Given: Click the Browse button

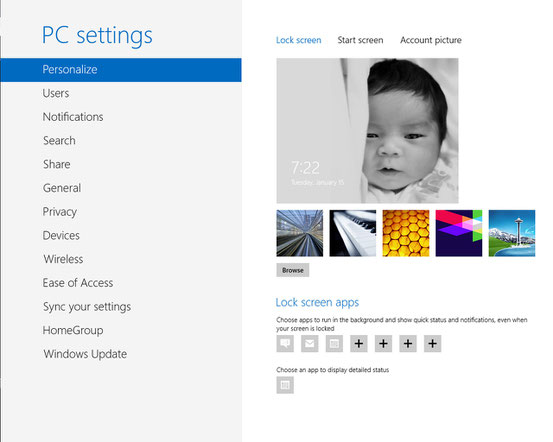Looking at the screenshot, I should coord(293,270).
